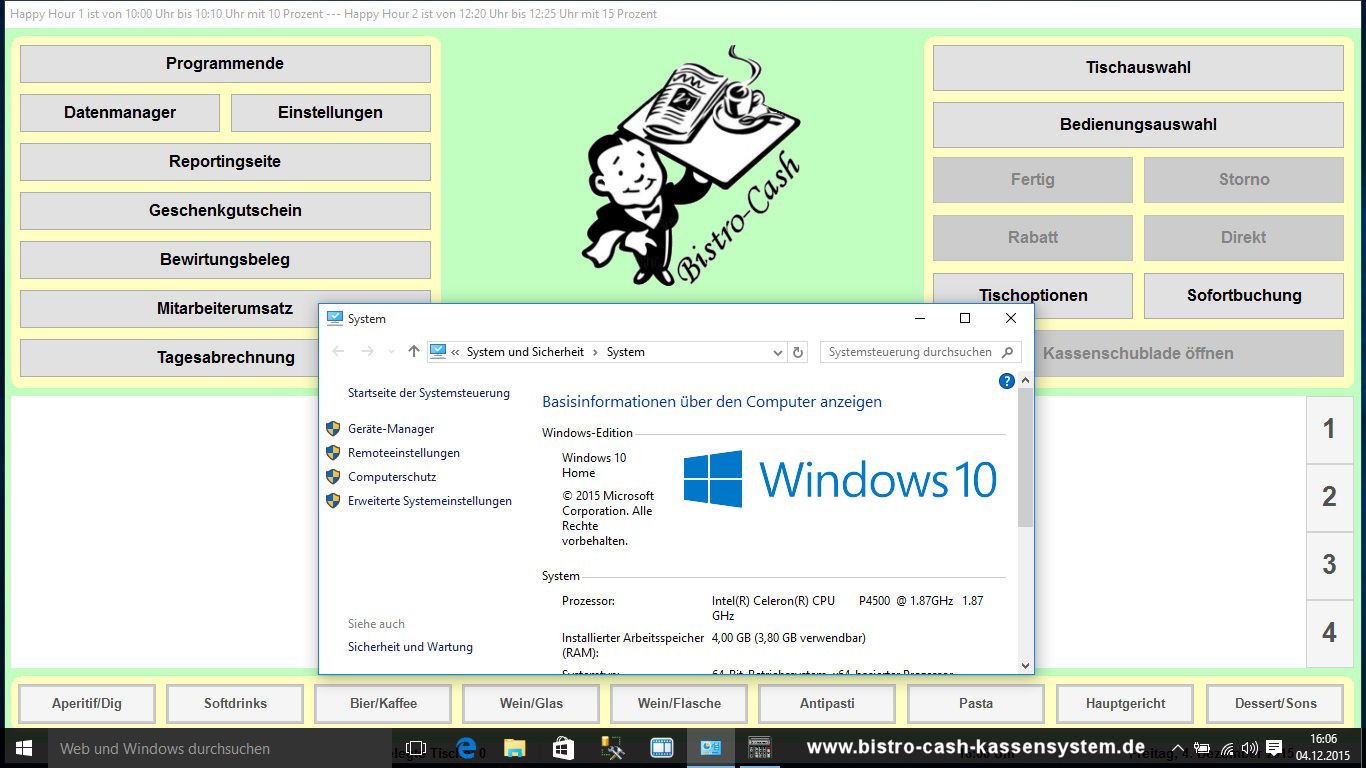The image size is (1366, 768).
Task: Open the network Wi-Fi tray icon
Action: pyautogui.click(x=1227, y=748)
